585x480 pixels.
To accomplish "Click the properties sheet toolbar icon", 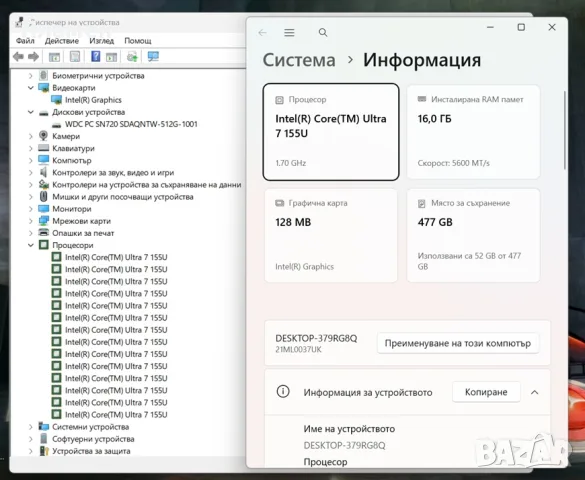I will pyautogui.click(x=75, y=57).
